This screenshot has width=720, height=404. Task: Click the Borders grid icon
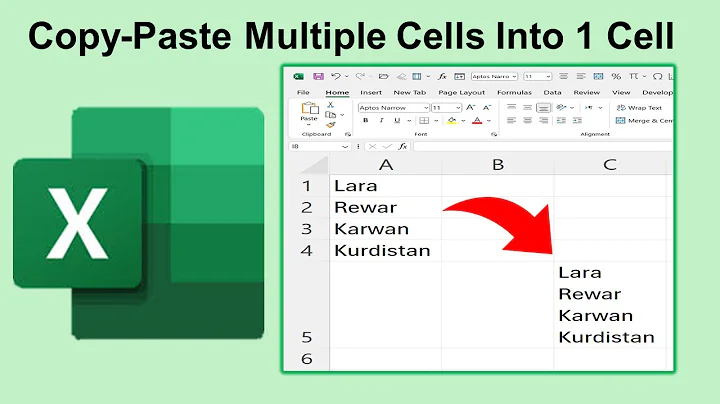pos(424,121)
